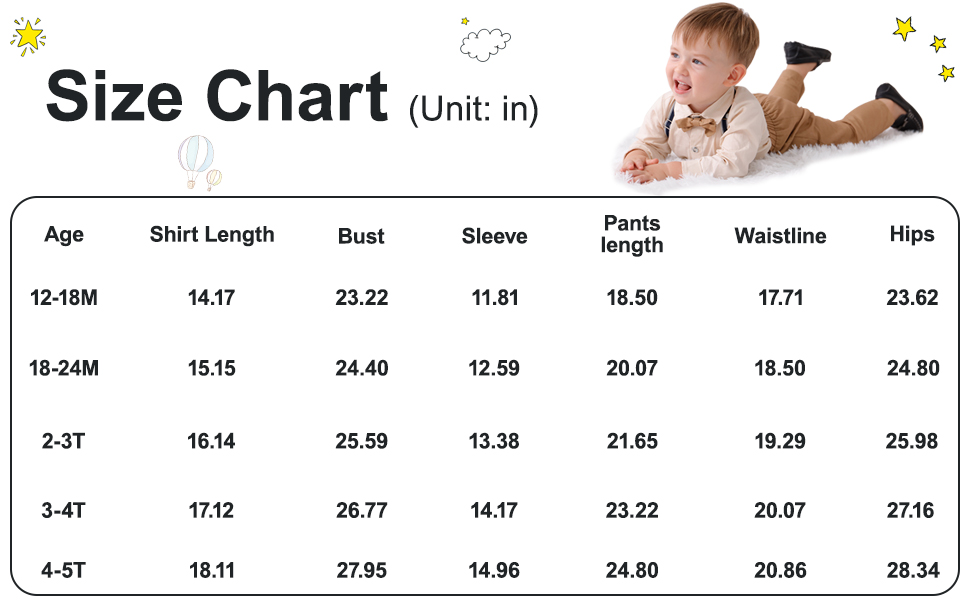Viewport: 970px width, 600px height.
Task: Click the "(Unit: in)" label
Action: pyautogui.click(x=473, y=109)
